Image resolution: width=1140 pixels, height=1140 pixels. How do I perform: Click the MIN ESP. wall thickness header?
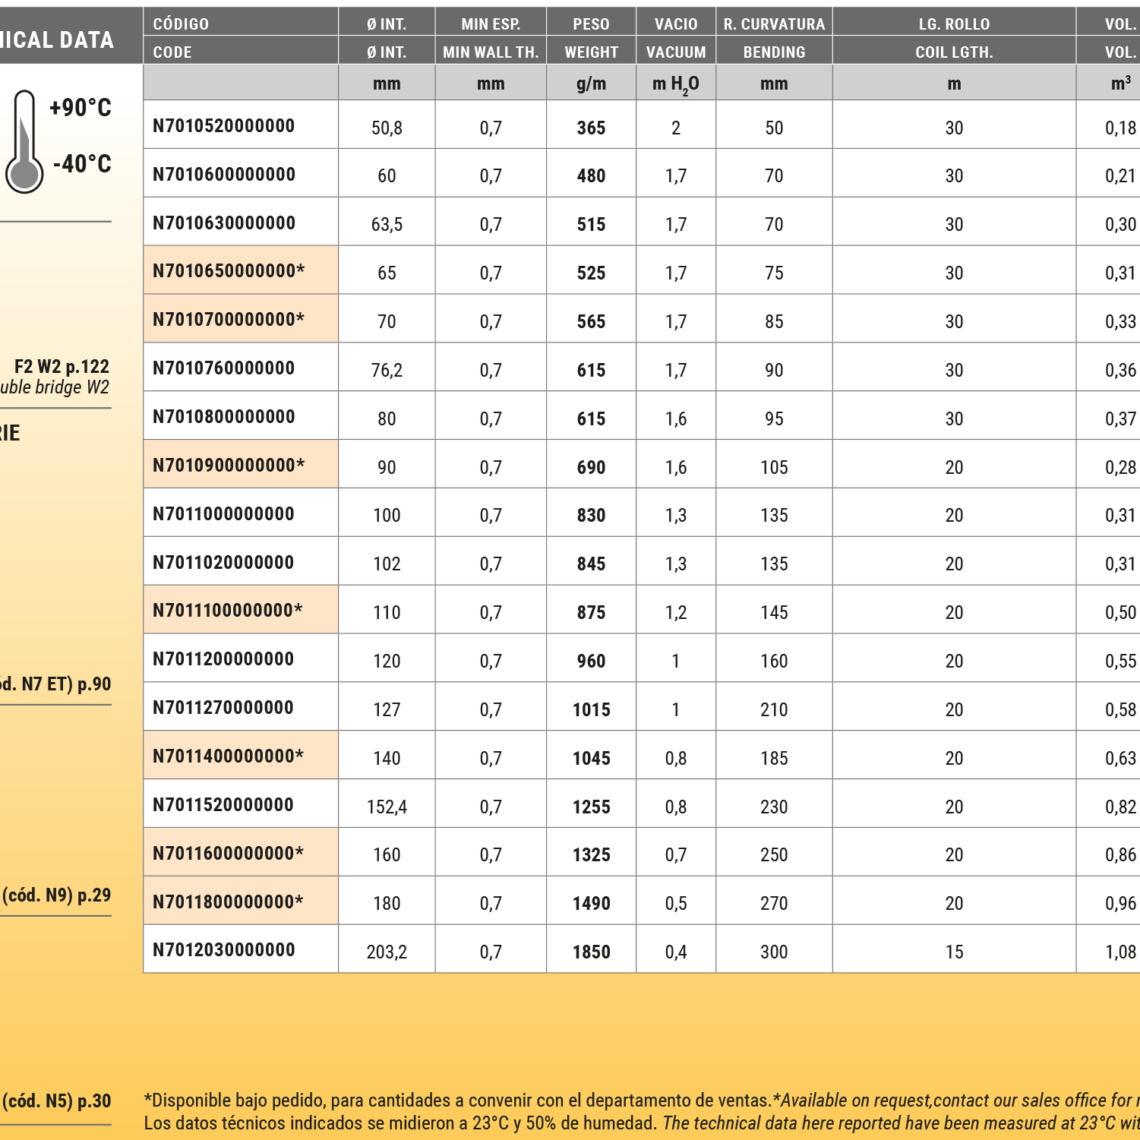coord(490,24)
